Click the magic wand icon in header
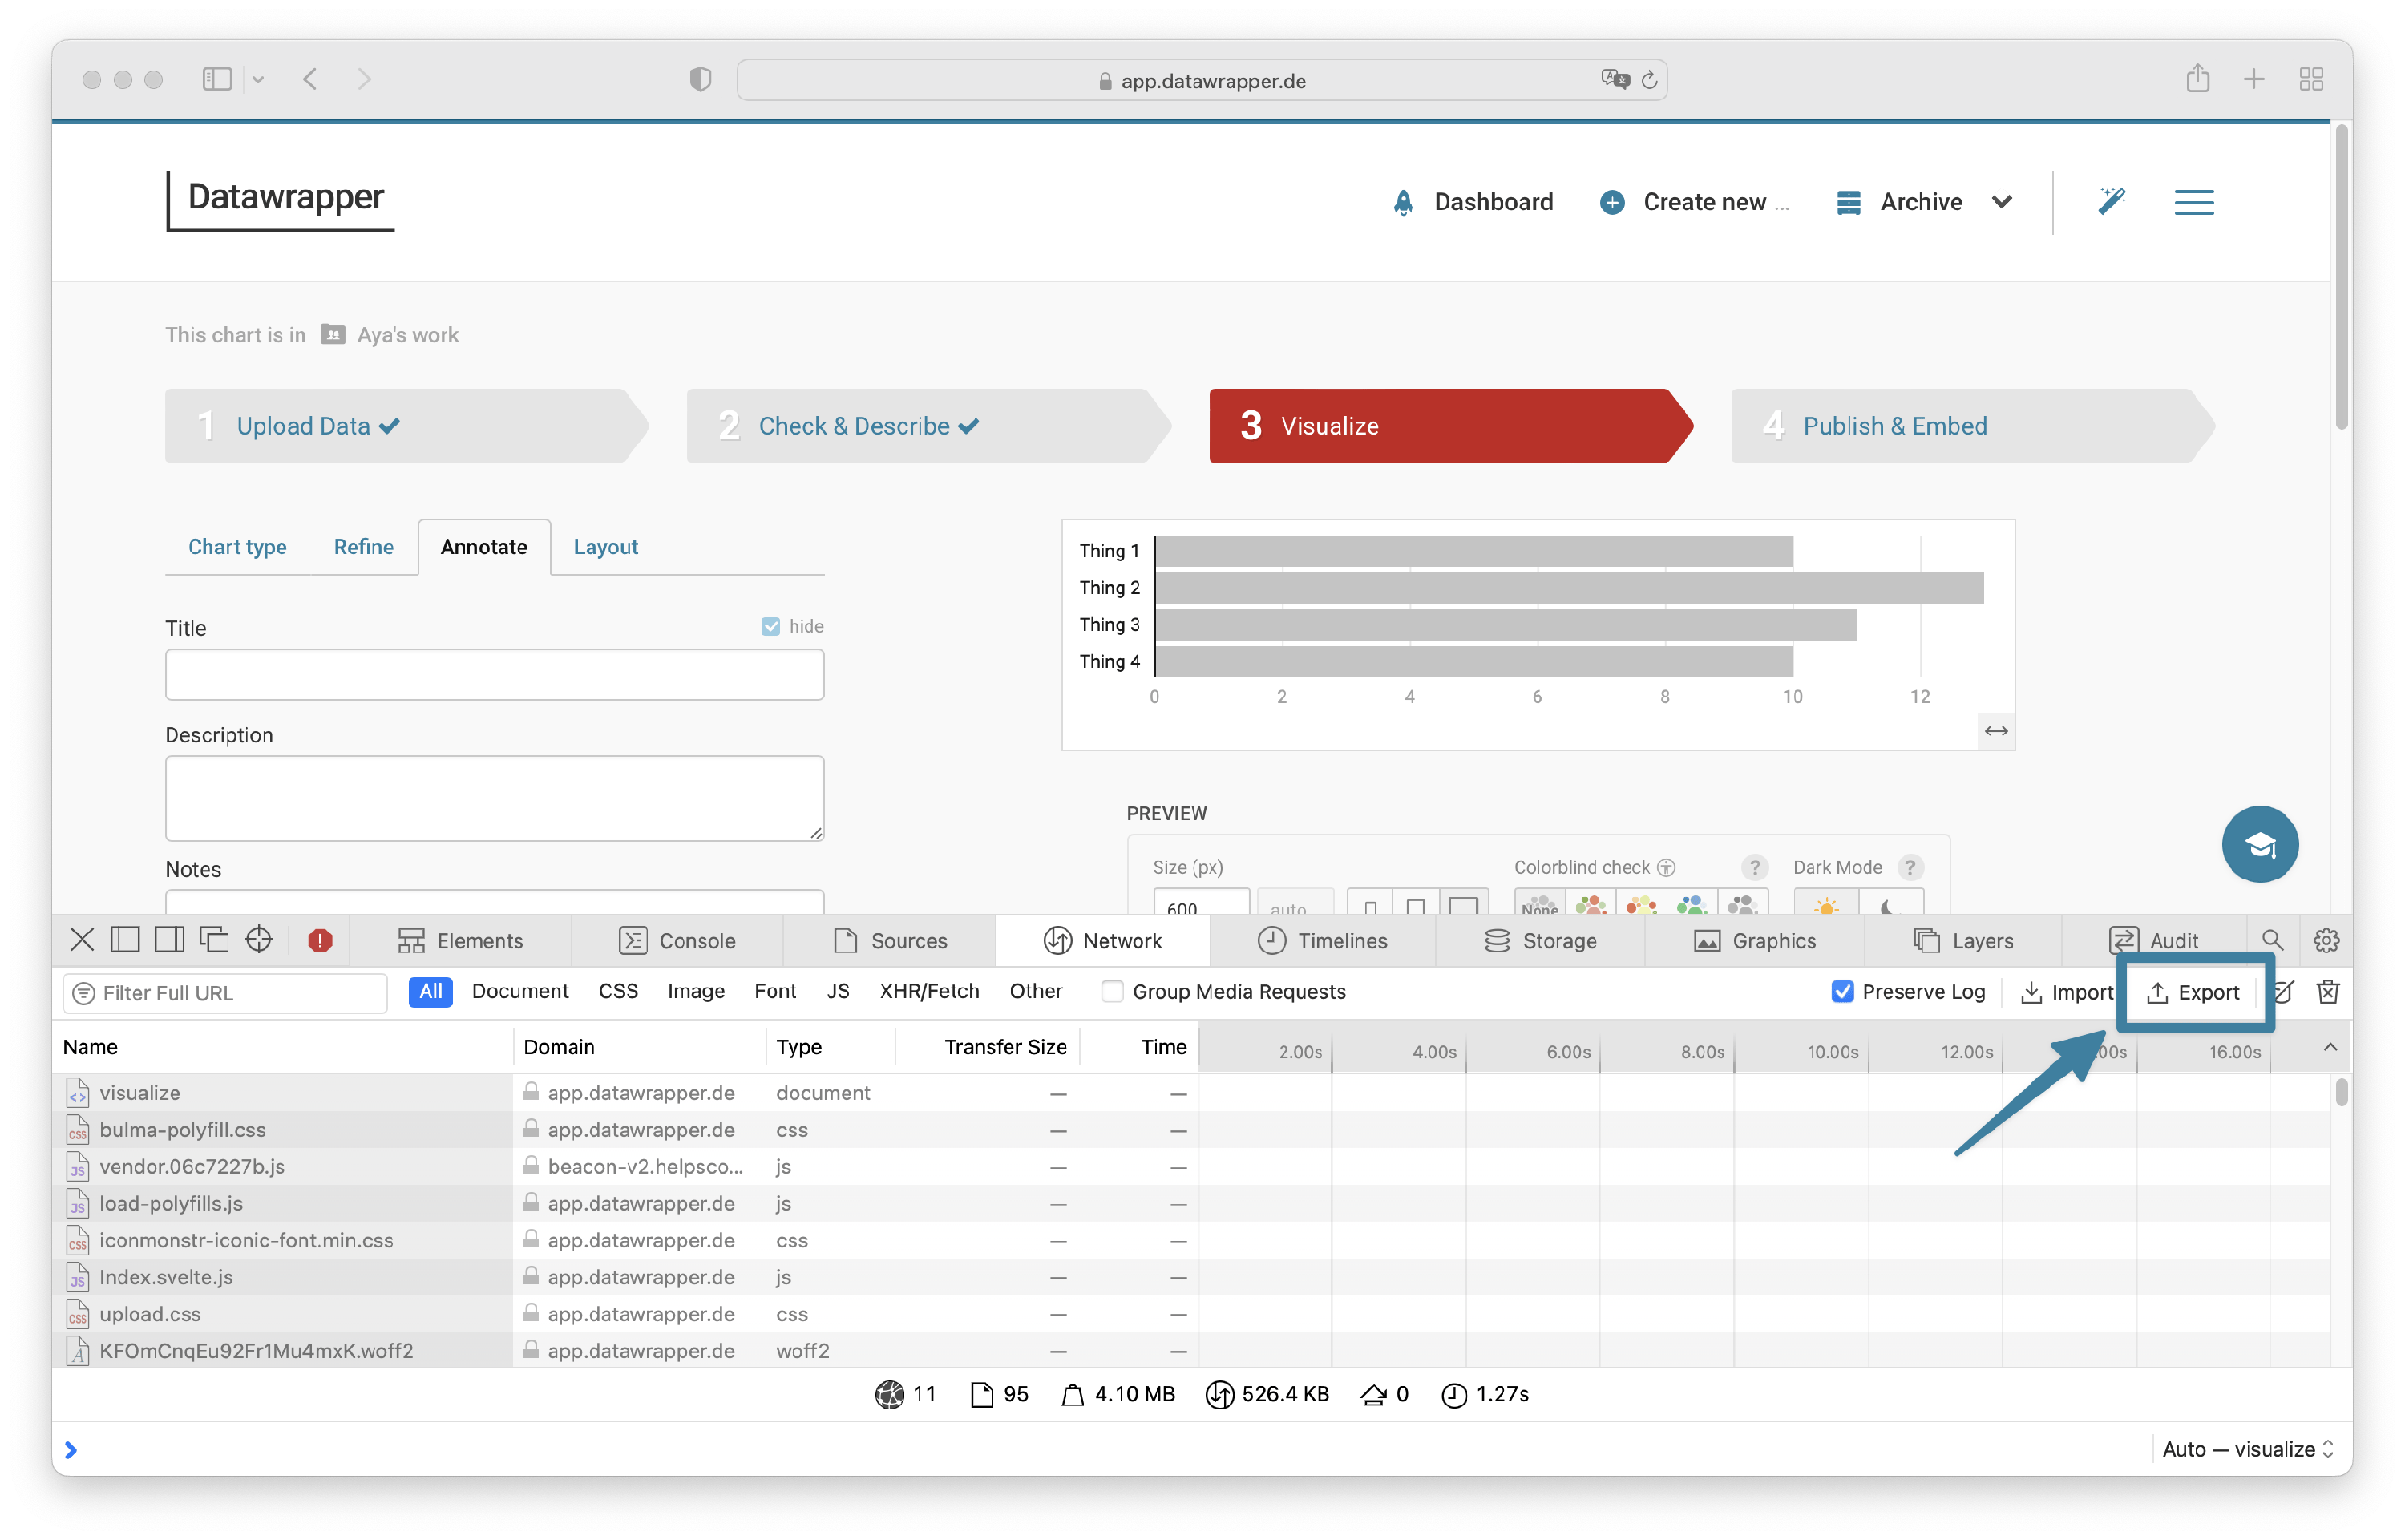This screenshot has width=2405, height=1540. 2111,202
